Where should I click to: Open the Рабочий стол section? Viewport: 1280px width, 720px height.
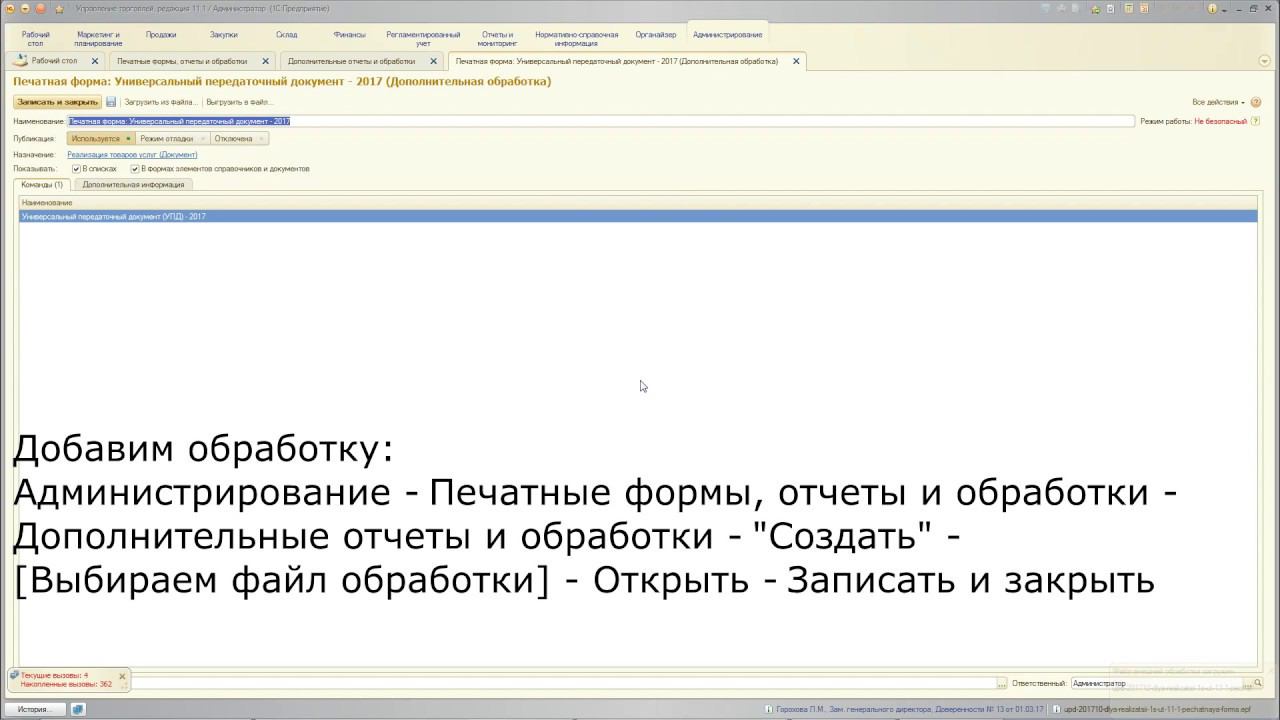pos(36,39)
